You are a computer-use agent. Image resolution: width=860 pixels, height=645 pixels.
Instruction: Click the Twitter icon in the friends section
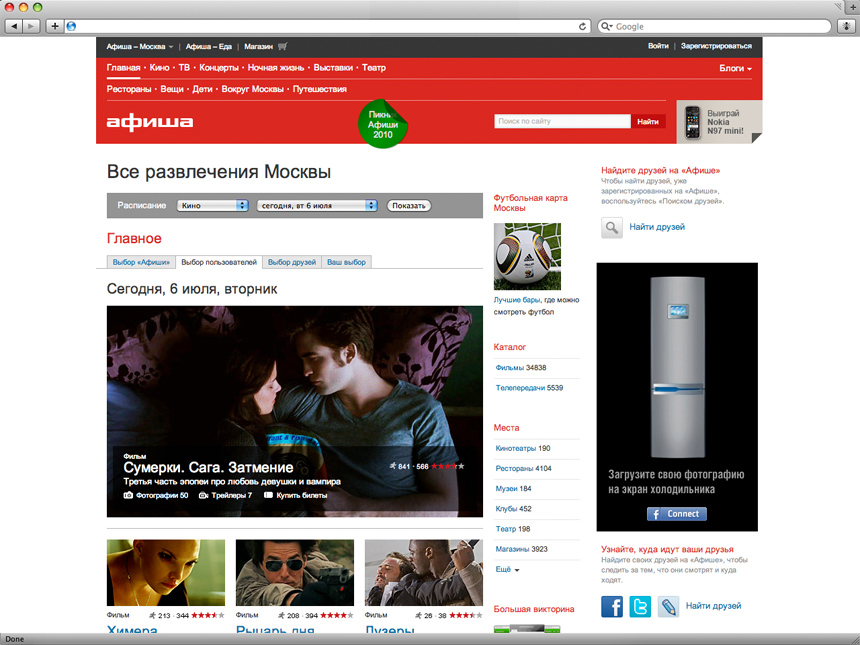640,607
